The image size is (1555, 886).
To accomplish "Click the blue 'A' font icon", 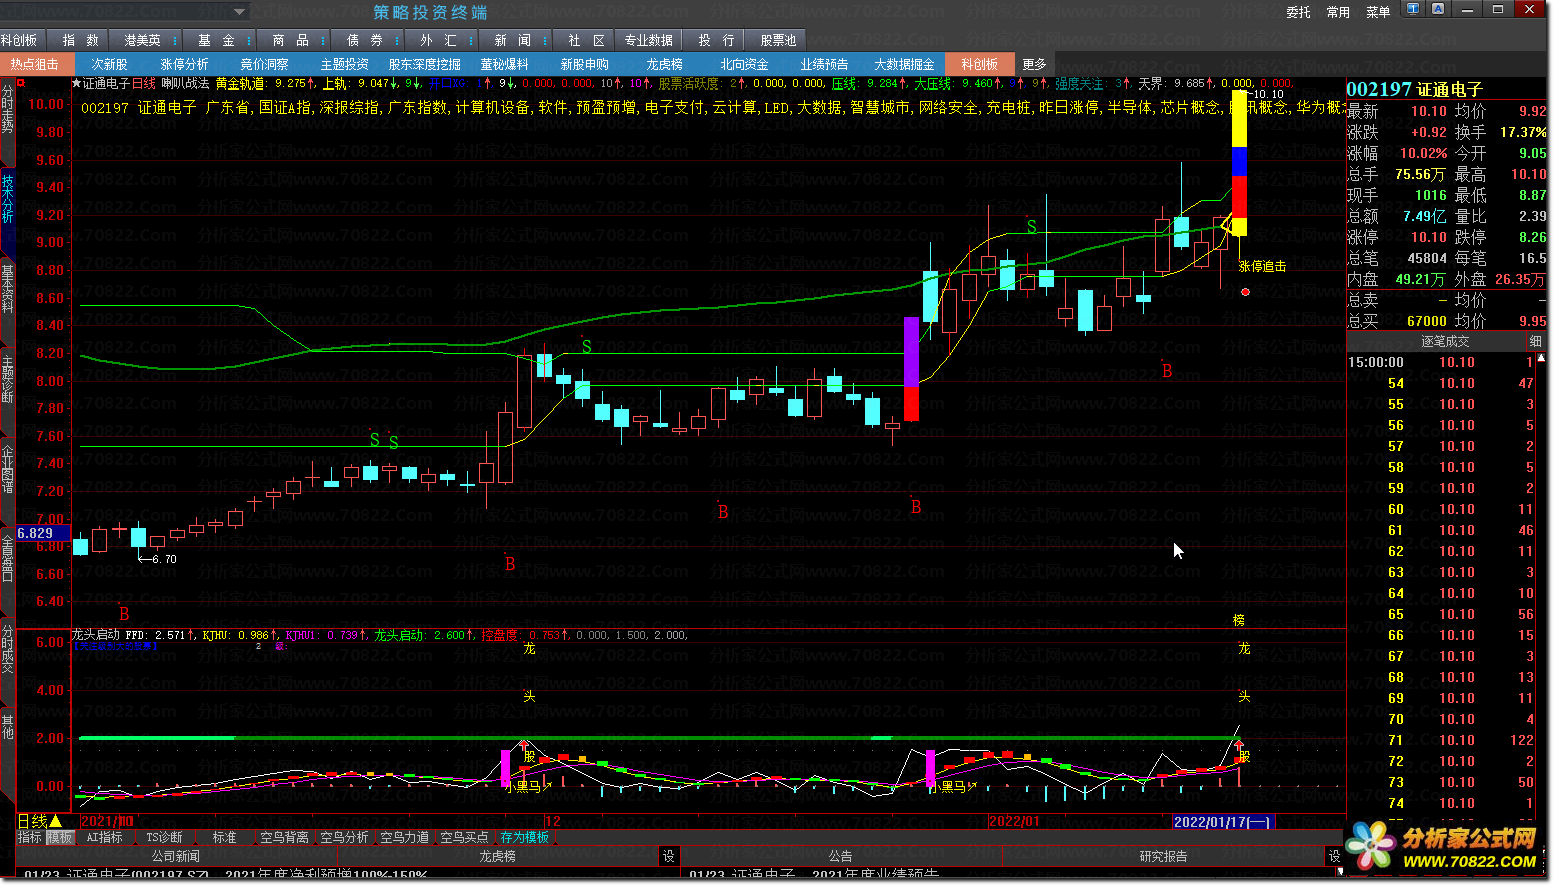I will pyautogui.click(x=1438, y=9).
